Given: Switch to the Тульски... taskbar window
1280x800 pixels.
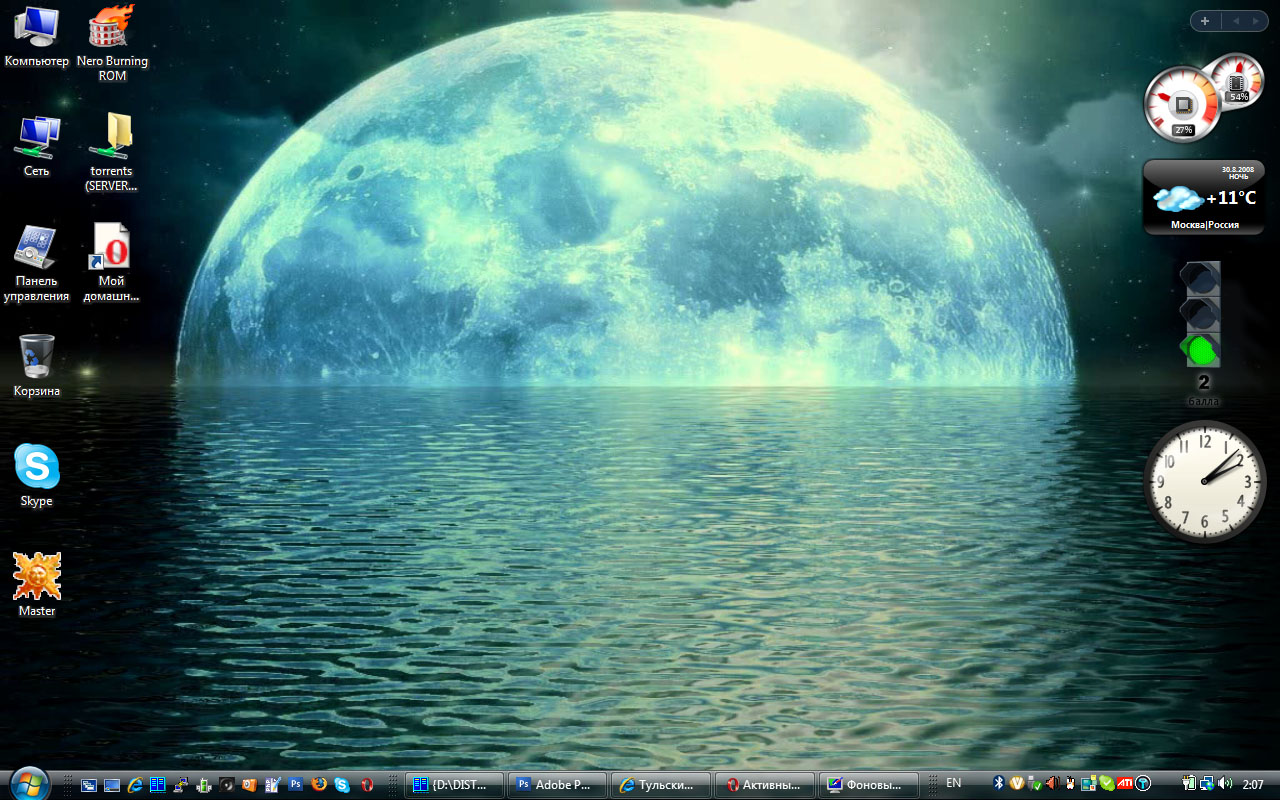Looking at the screenshot, I should click(661, 785).
